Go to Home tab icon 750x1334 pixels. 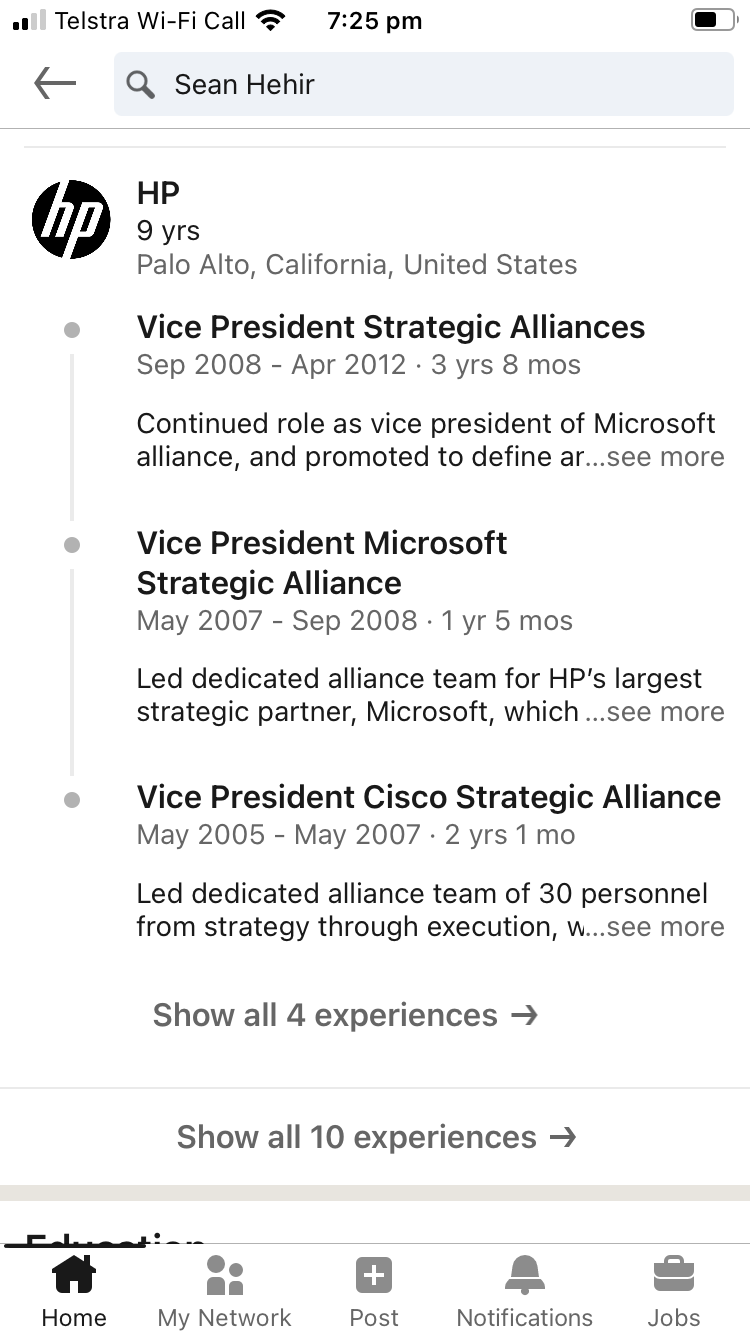(x=74, y=1275)
